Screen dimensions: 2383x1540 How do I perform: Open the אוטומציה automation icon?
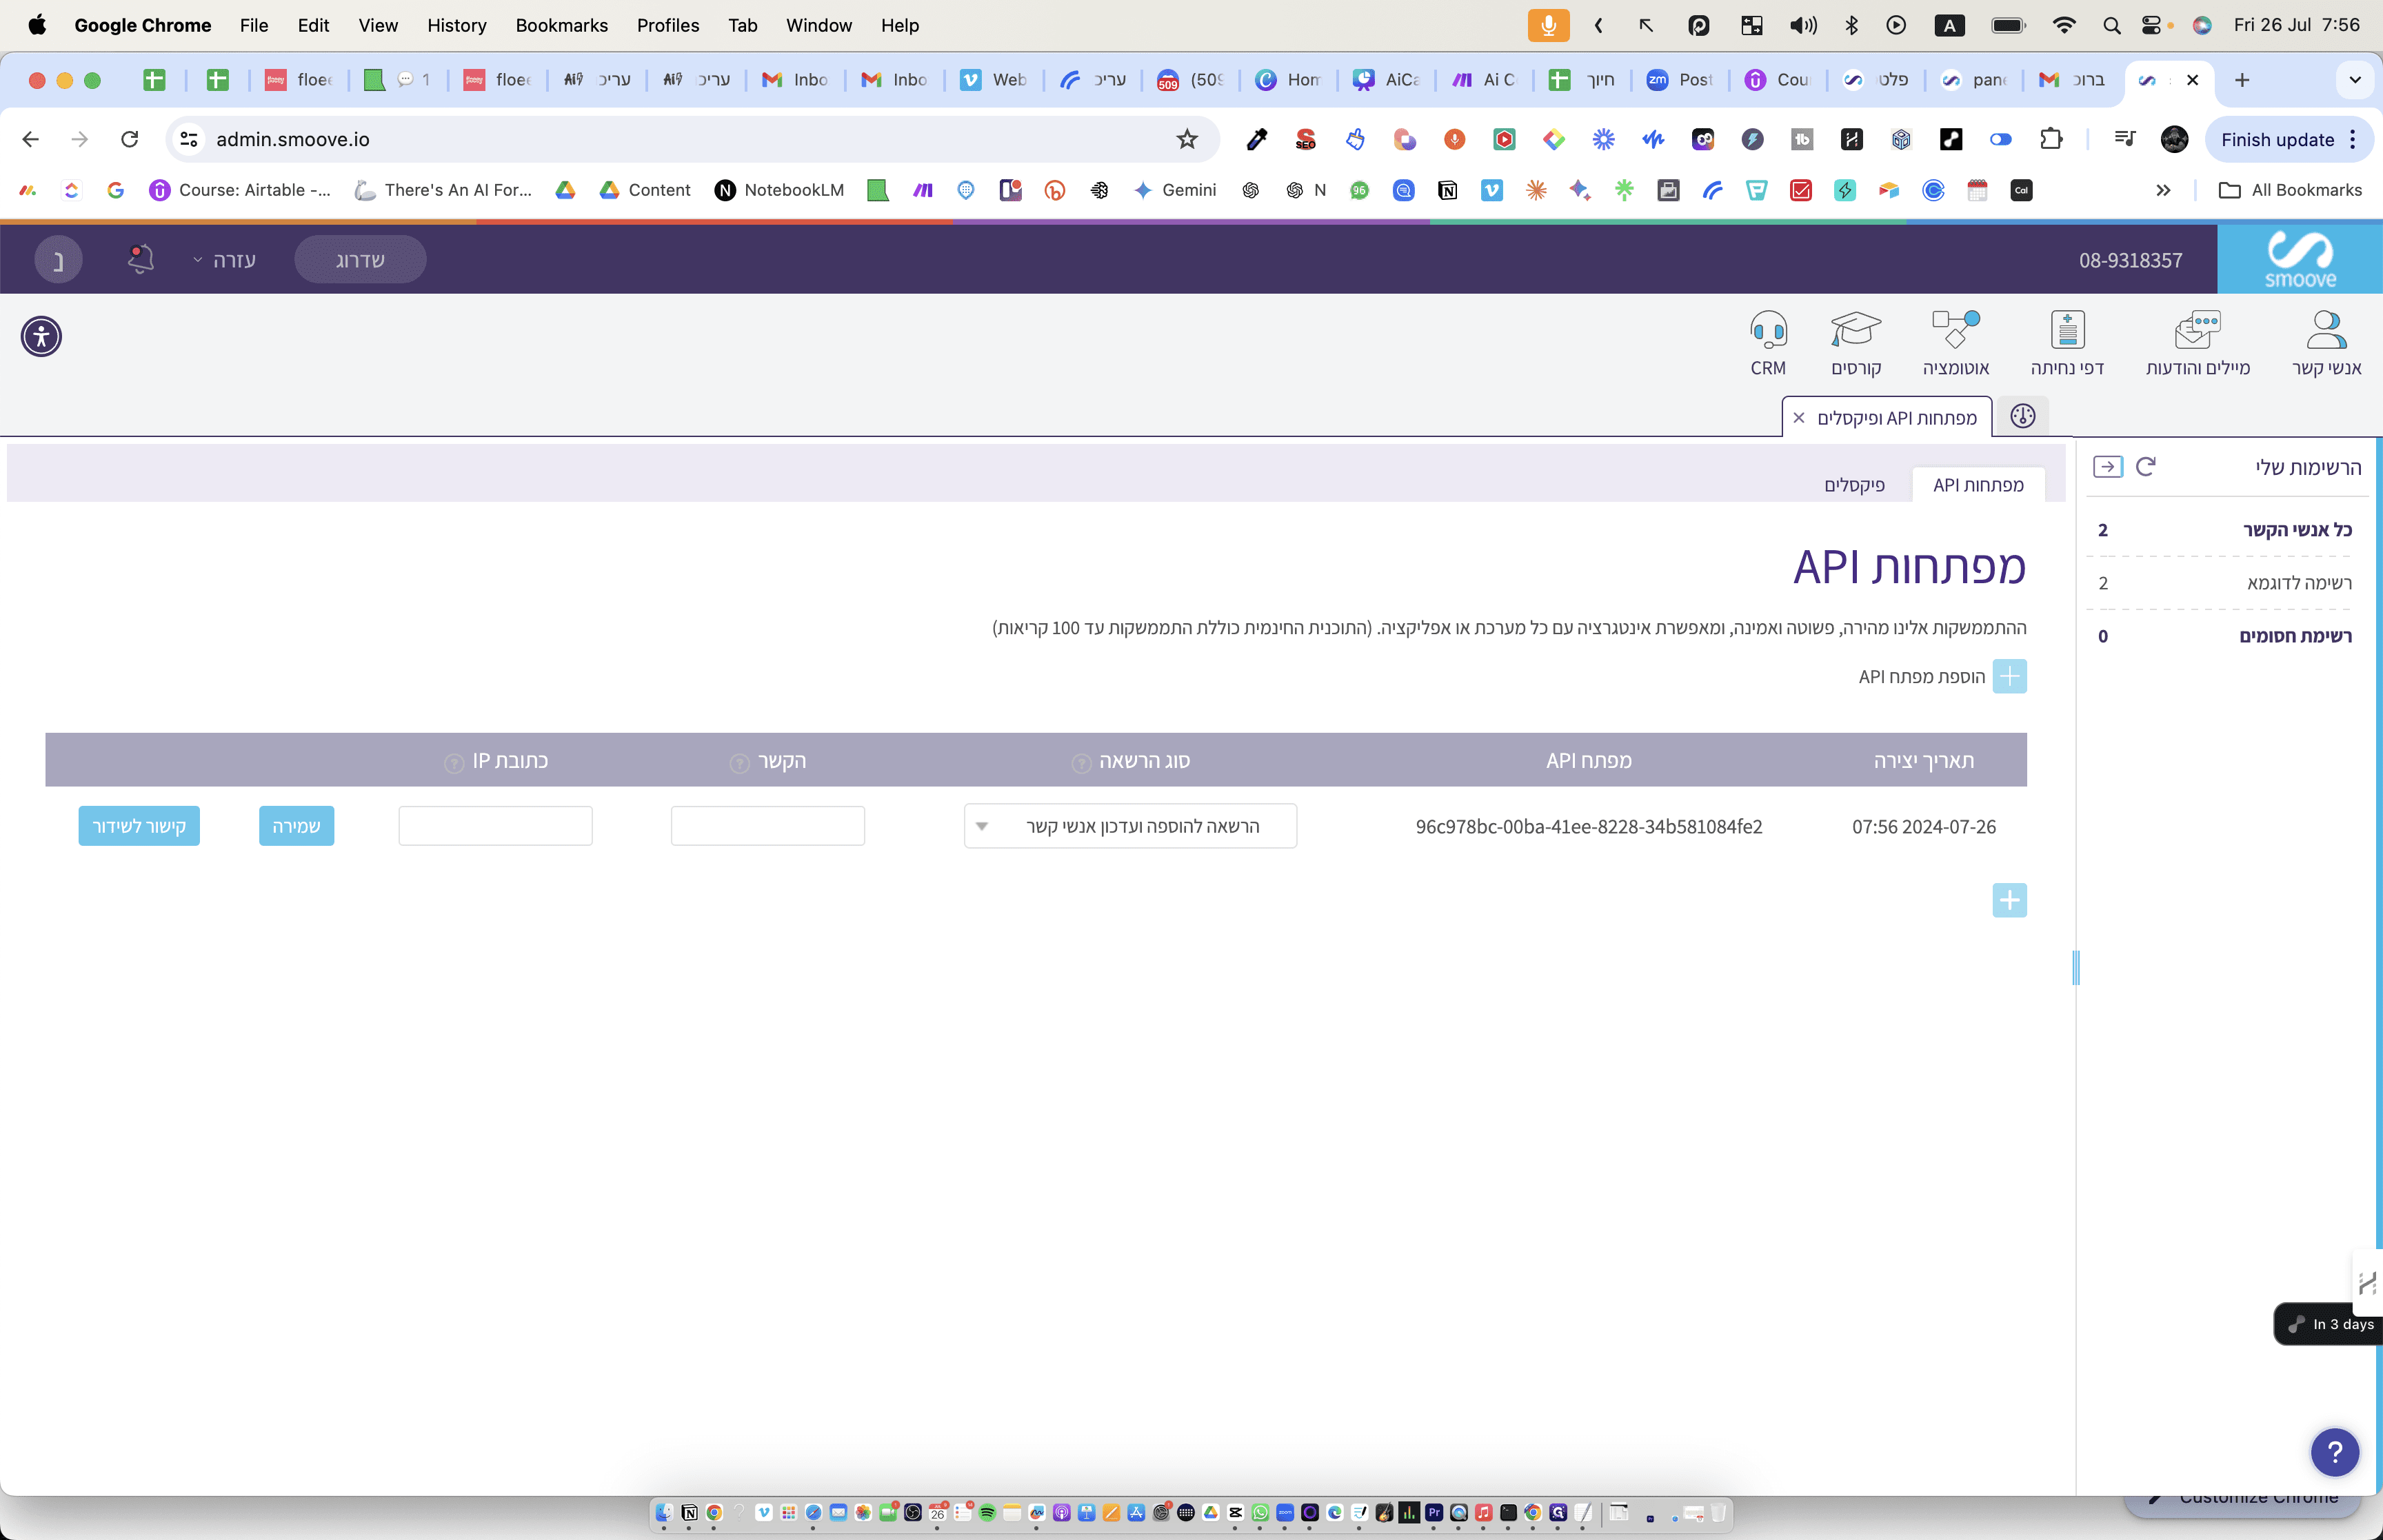coord(1956,343)
